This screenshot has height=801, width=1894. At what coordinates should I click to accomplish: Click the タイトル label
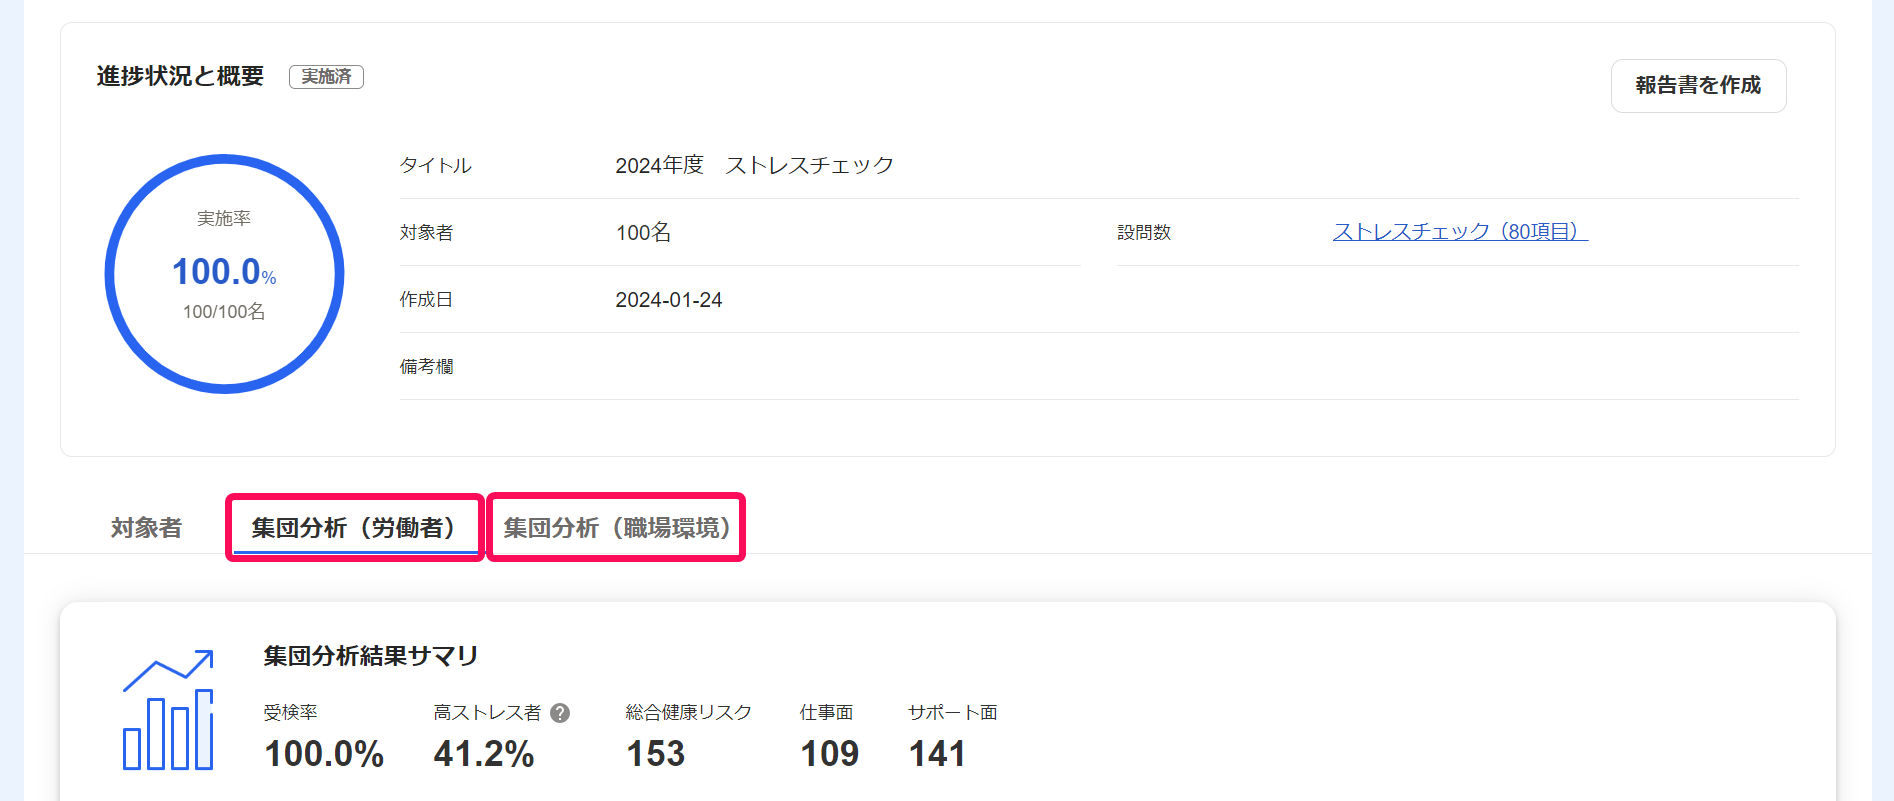(435, 166)
